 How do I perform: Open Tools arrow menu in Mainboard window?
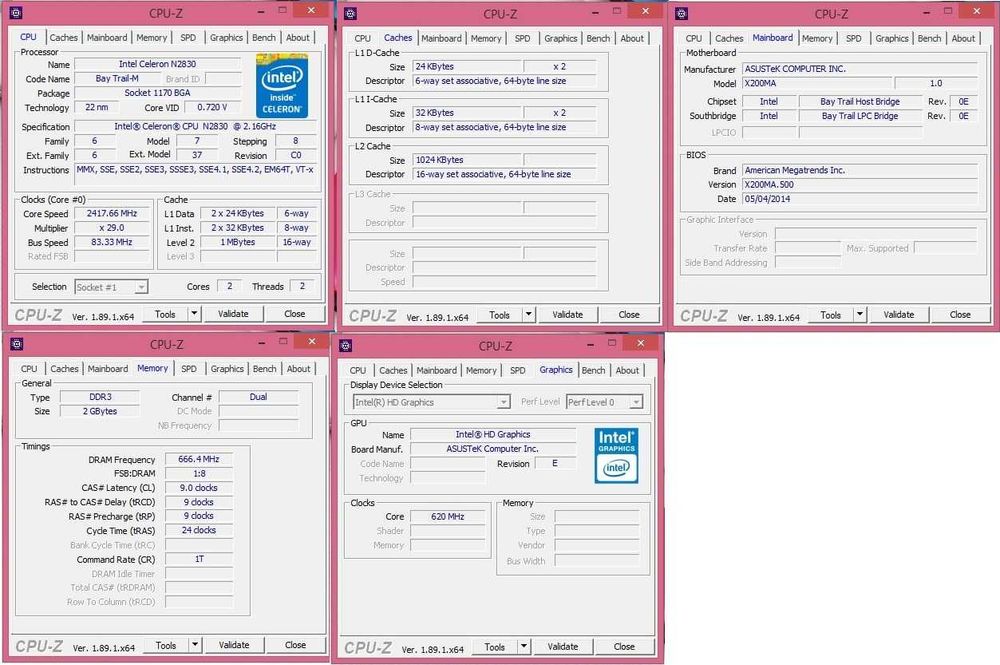[860, 314]
